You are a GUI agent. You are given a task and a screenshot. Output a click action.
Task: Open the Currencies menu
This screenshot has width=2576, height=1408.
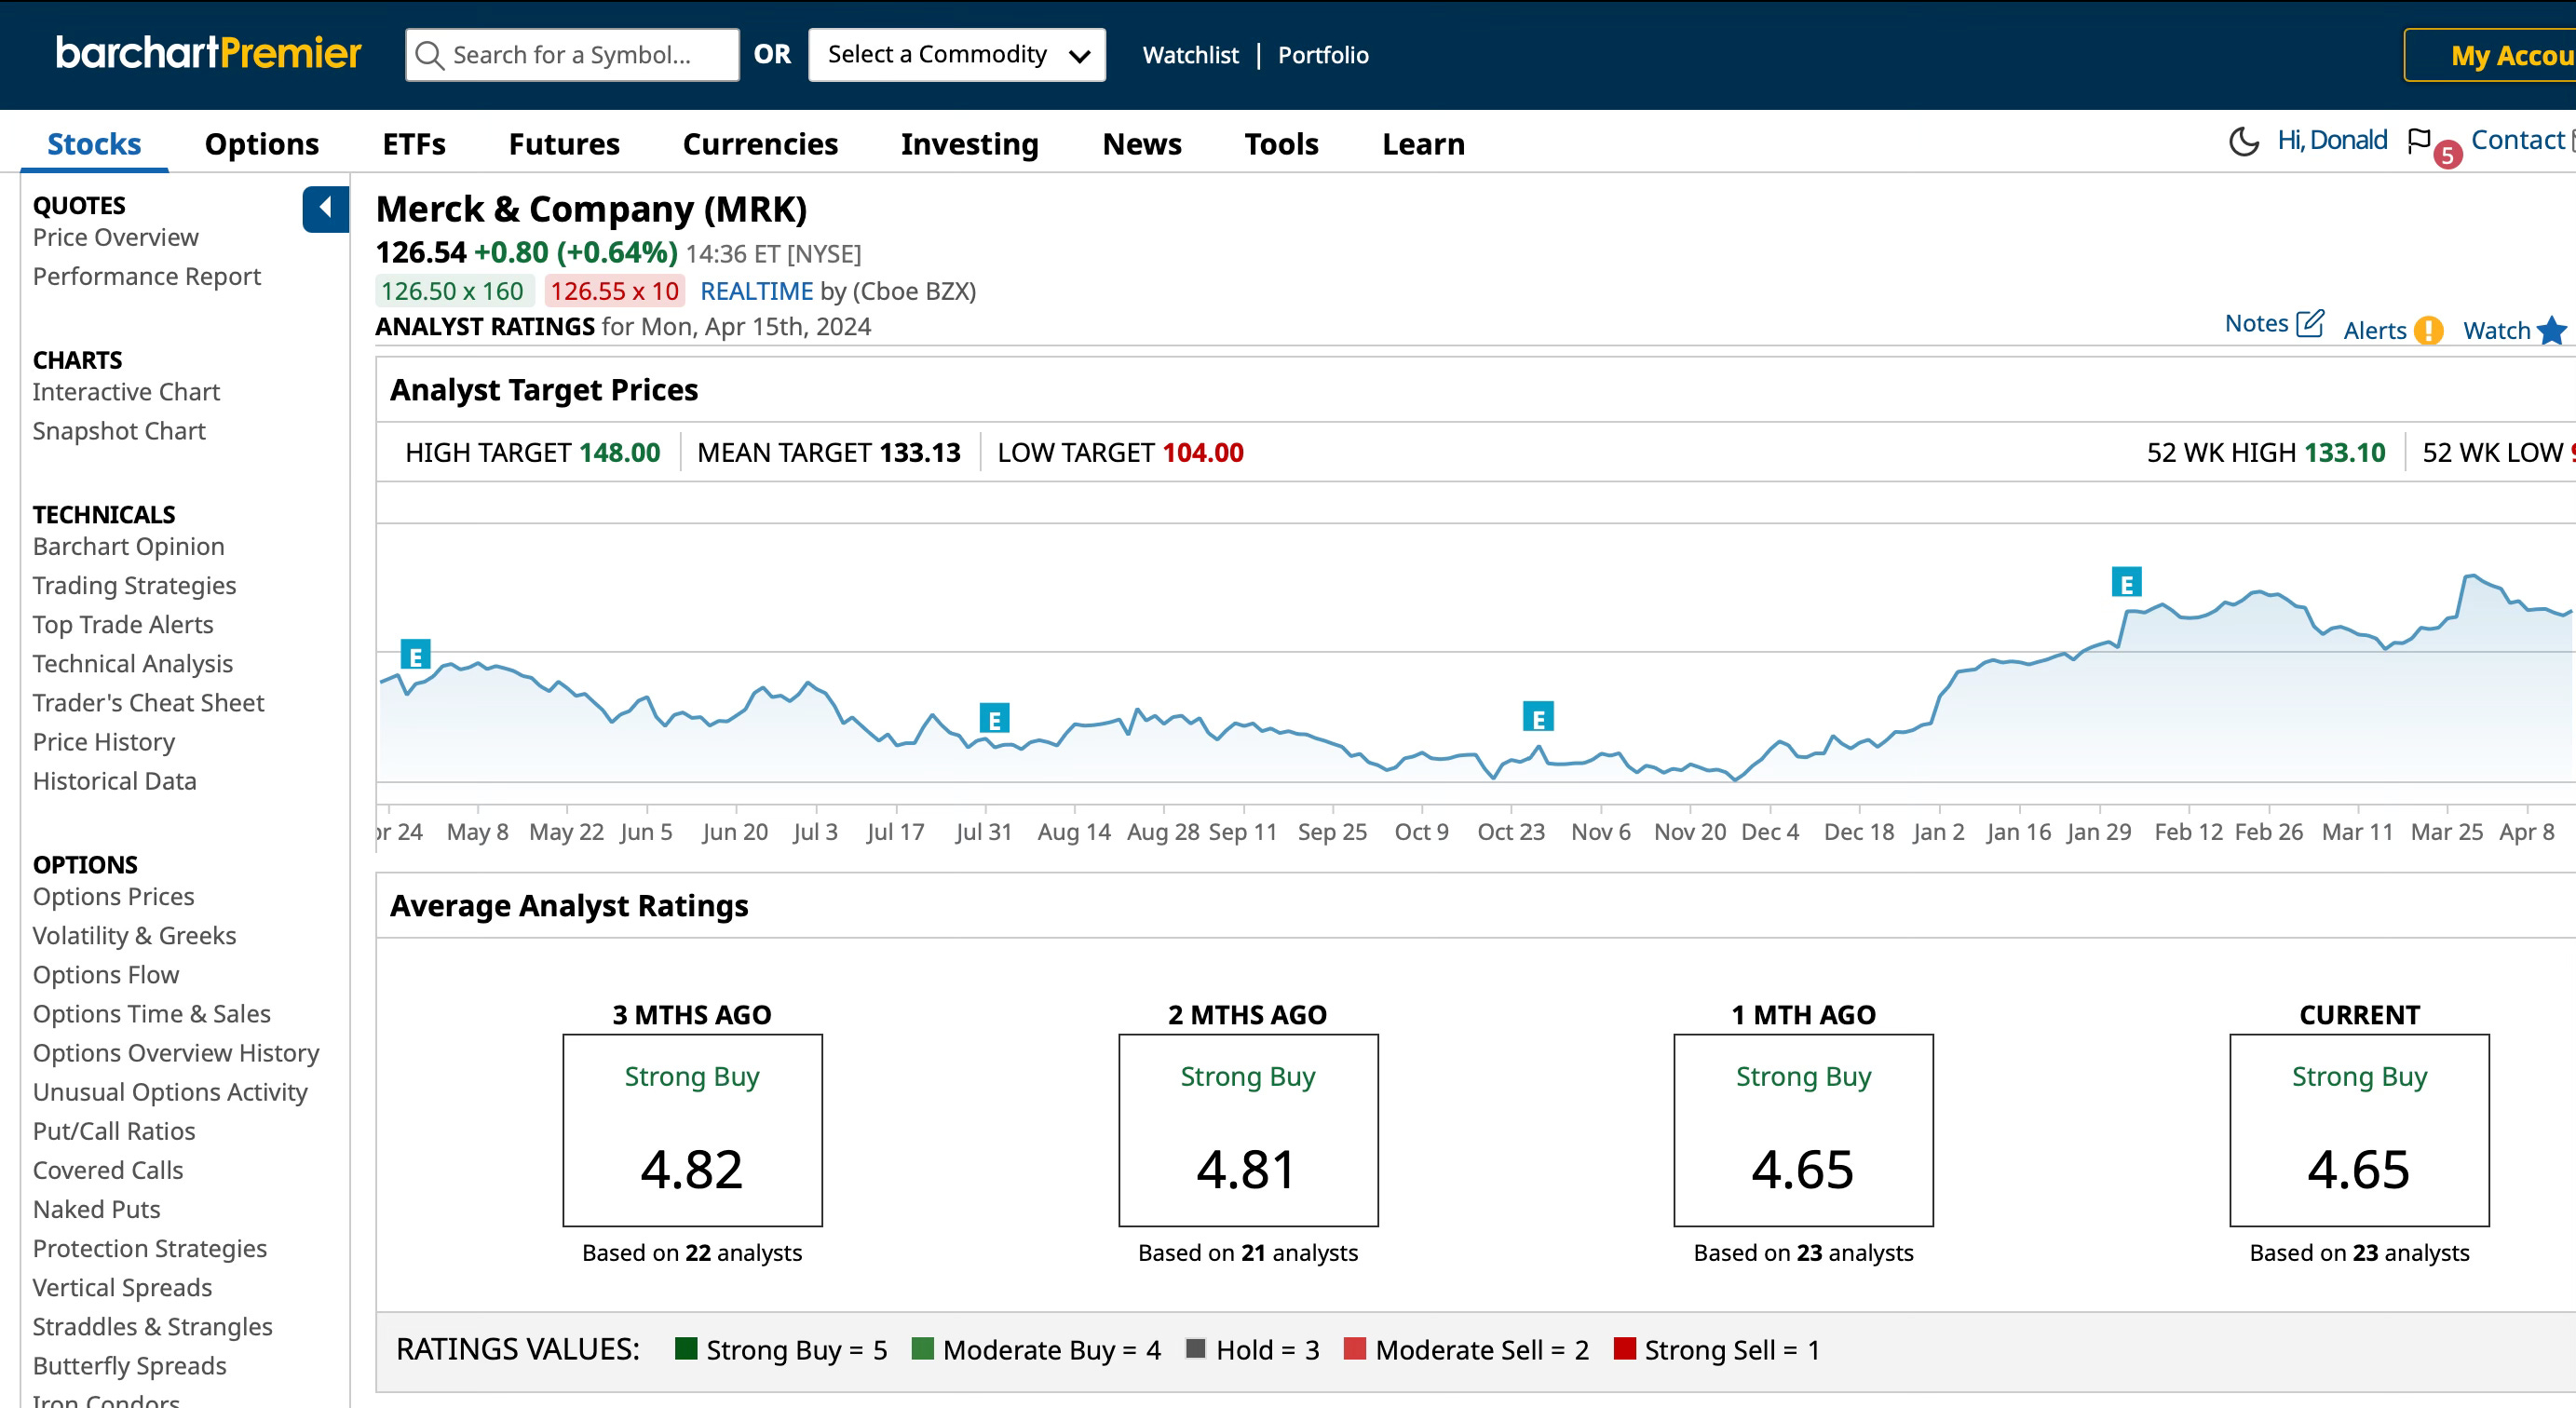point(760,144)
